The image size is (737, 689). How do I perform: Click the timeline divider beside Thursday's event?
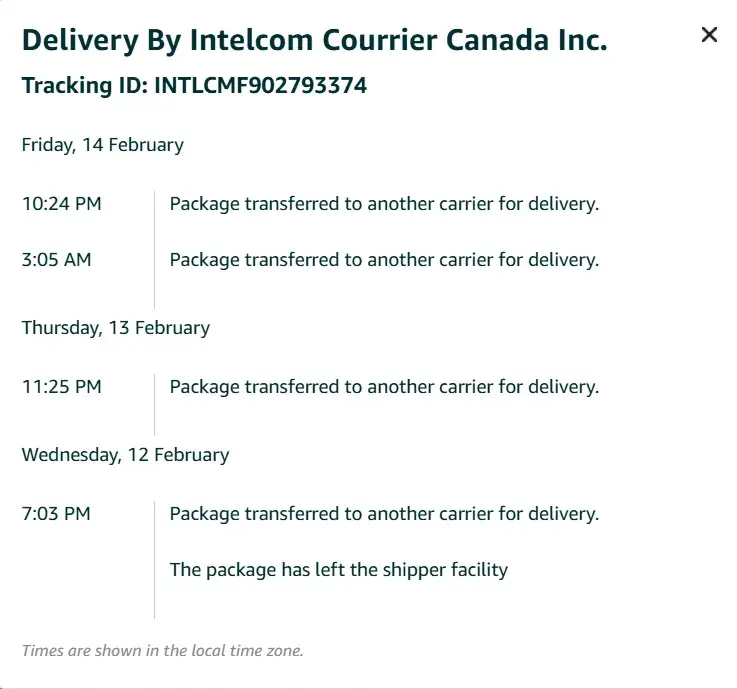pyautogui.click(x=154, y=404)
